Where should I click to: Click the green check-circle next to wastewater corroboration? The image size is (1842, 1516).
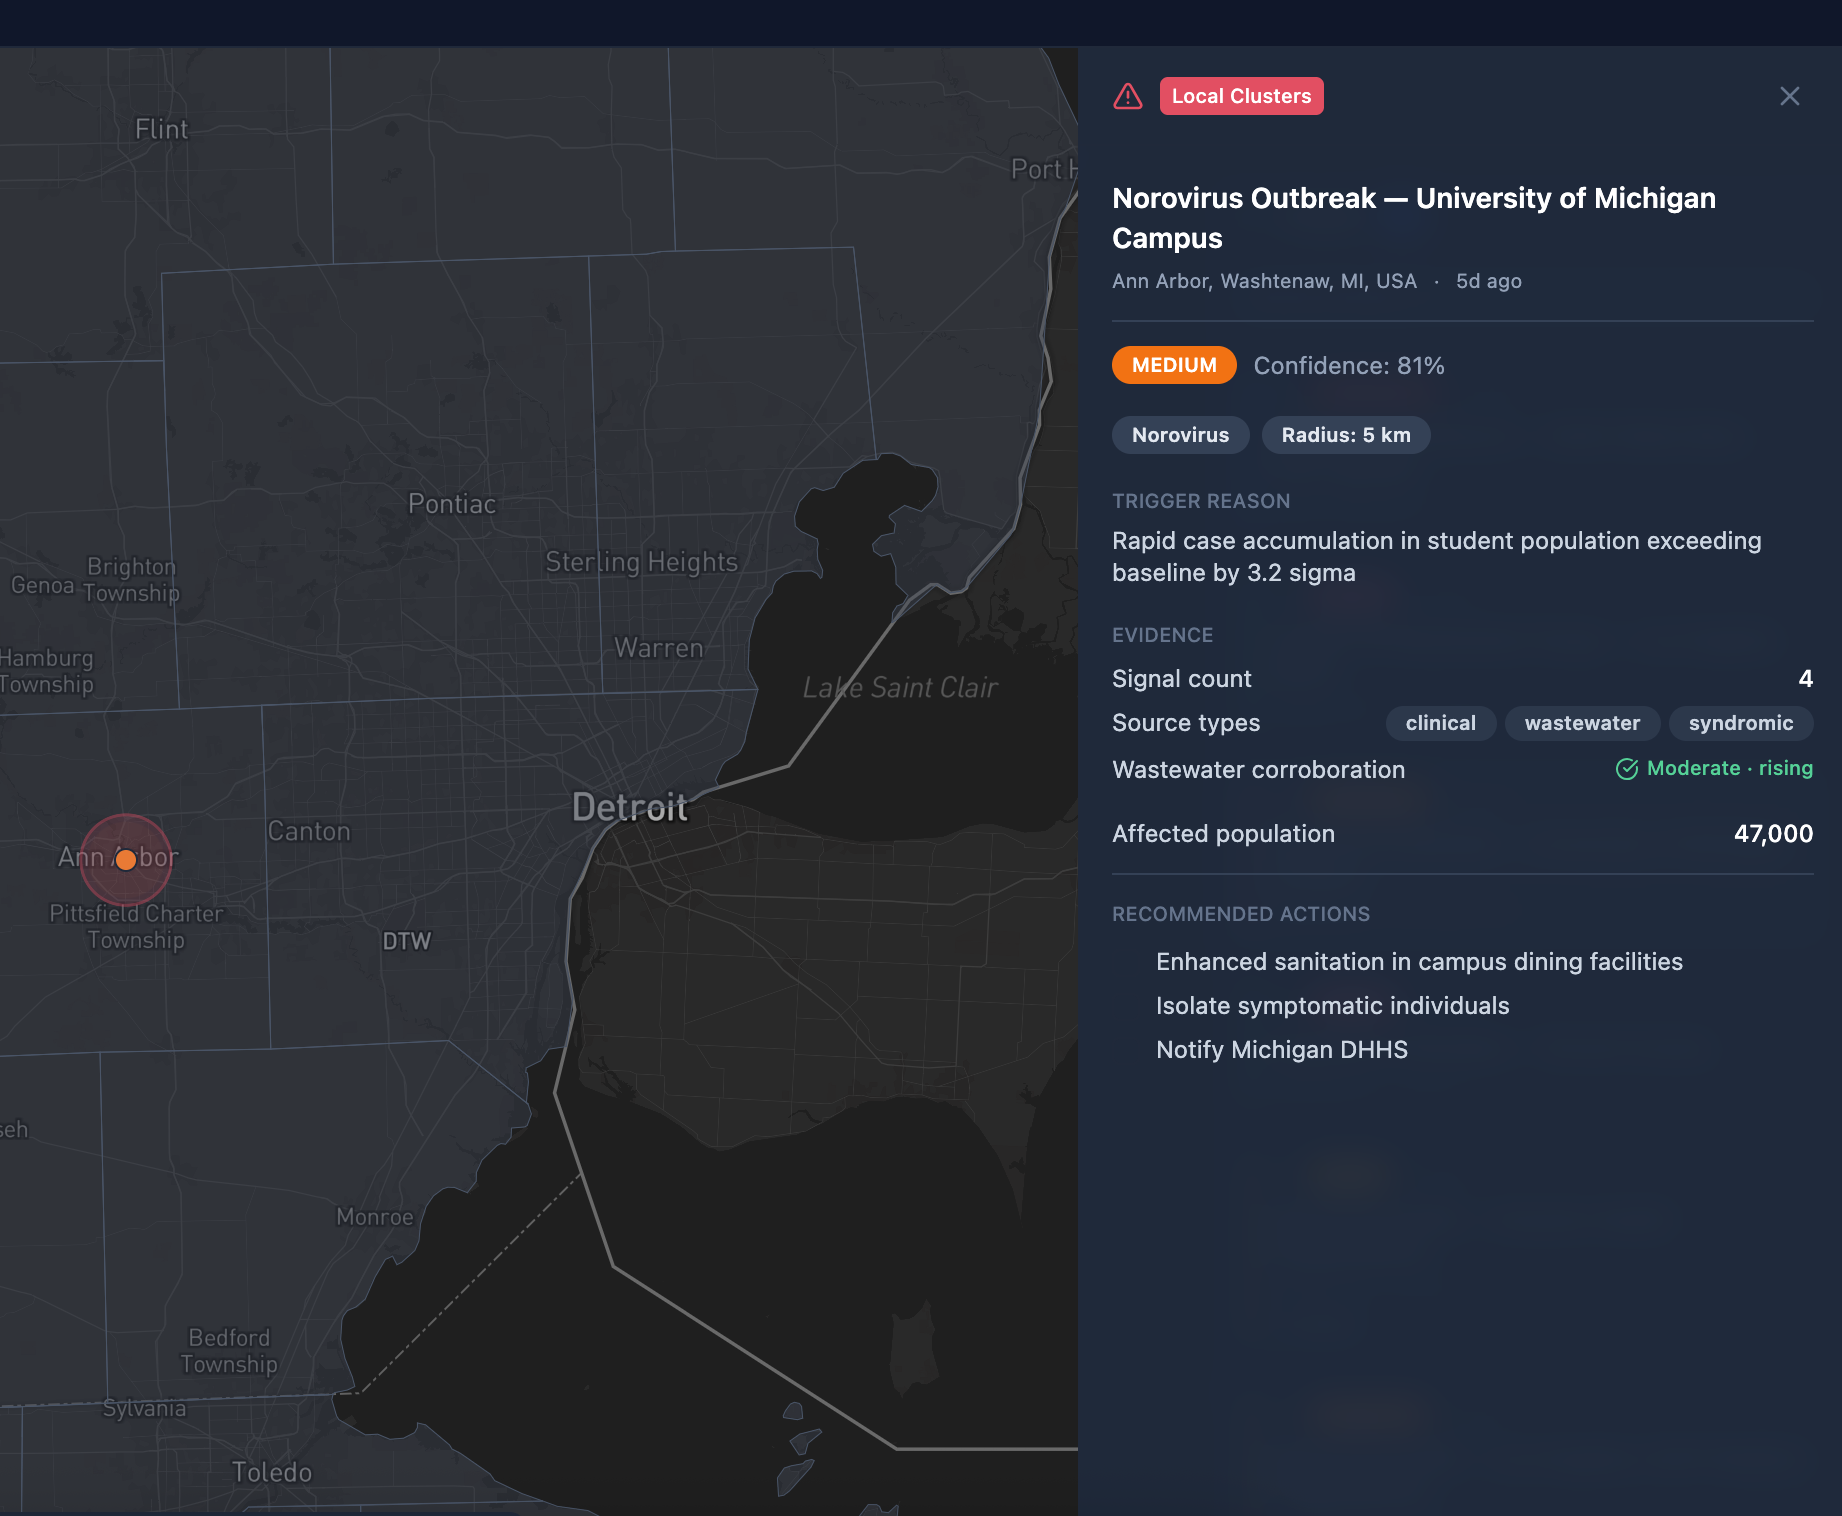pyautogui.click(x=1626, y=769)
